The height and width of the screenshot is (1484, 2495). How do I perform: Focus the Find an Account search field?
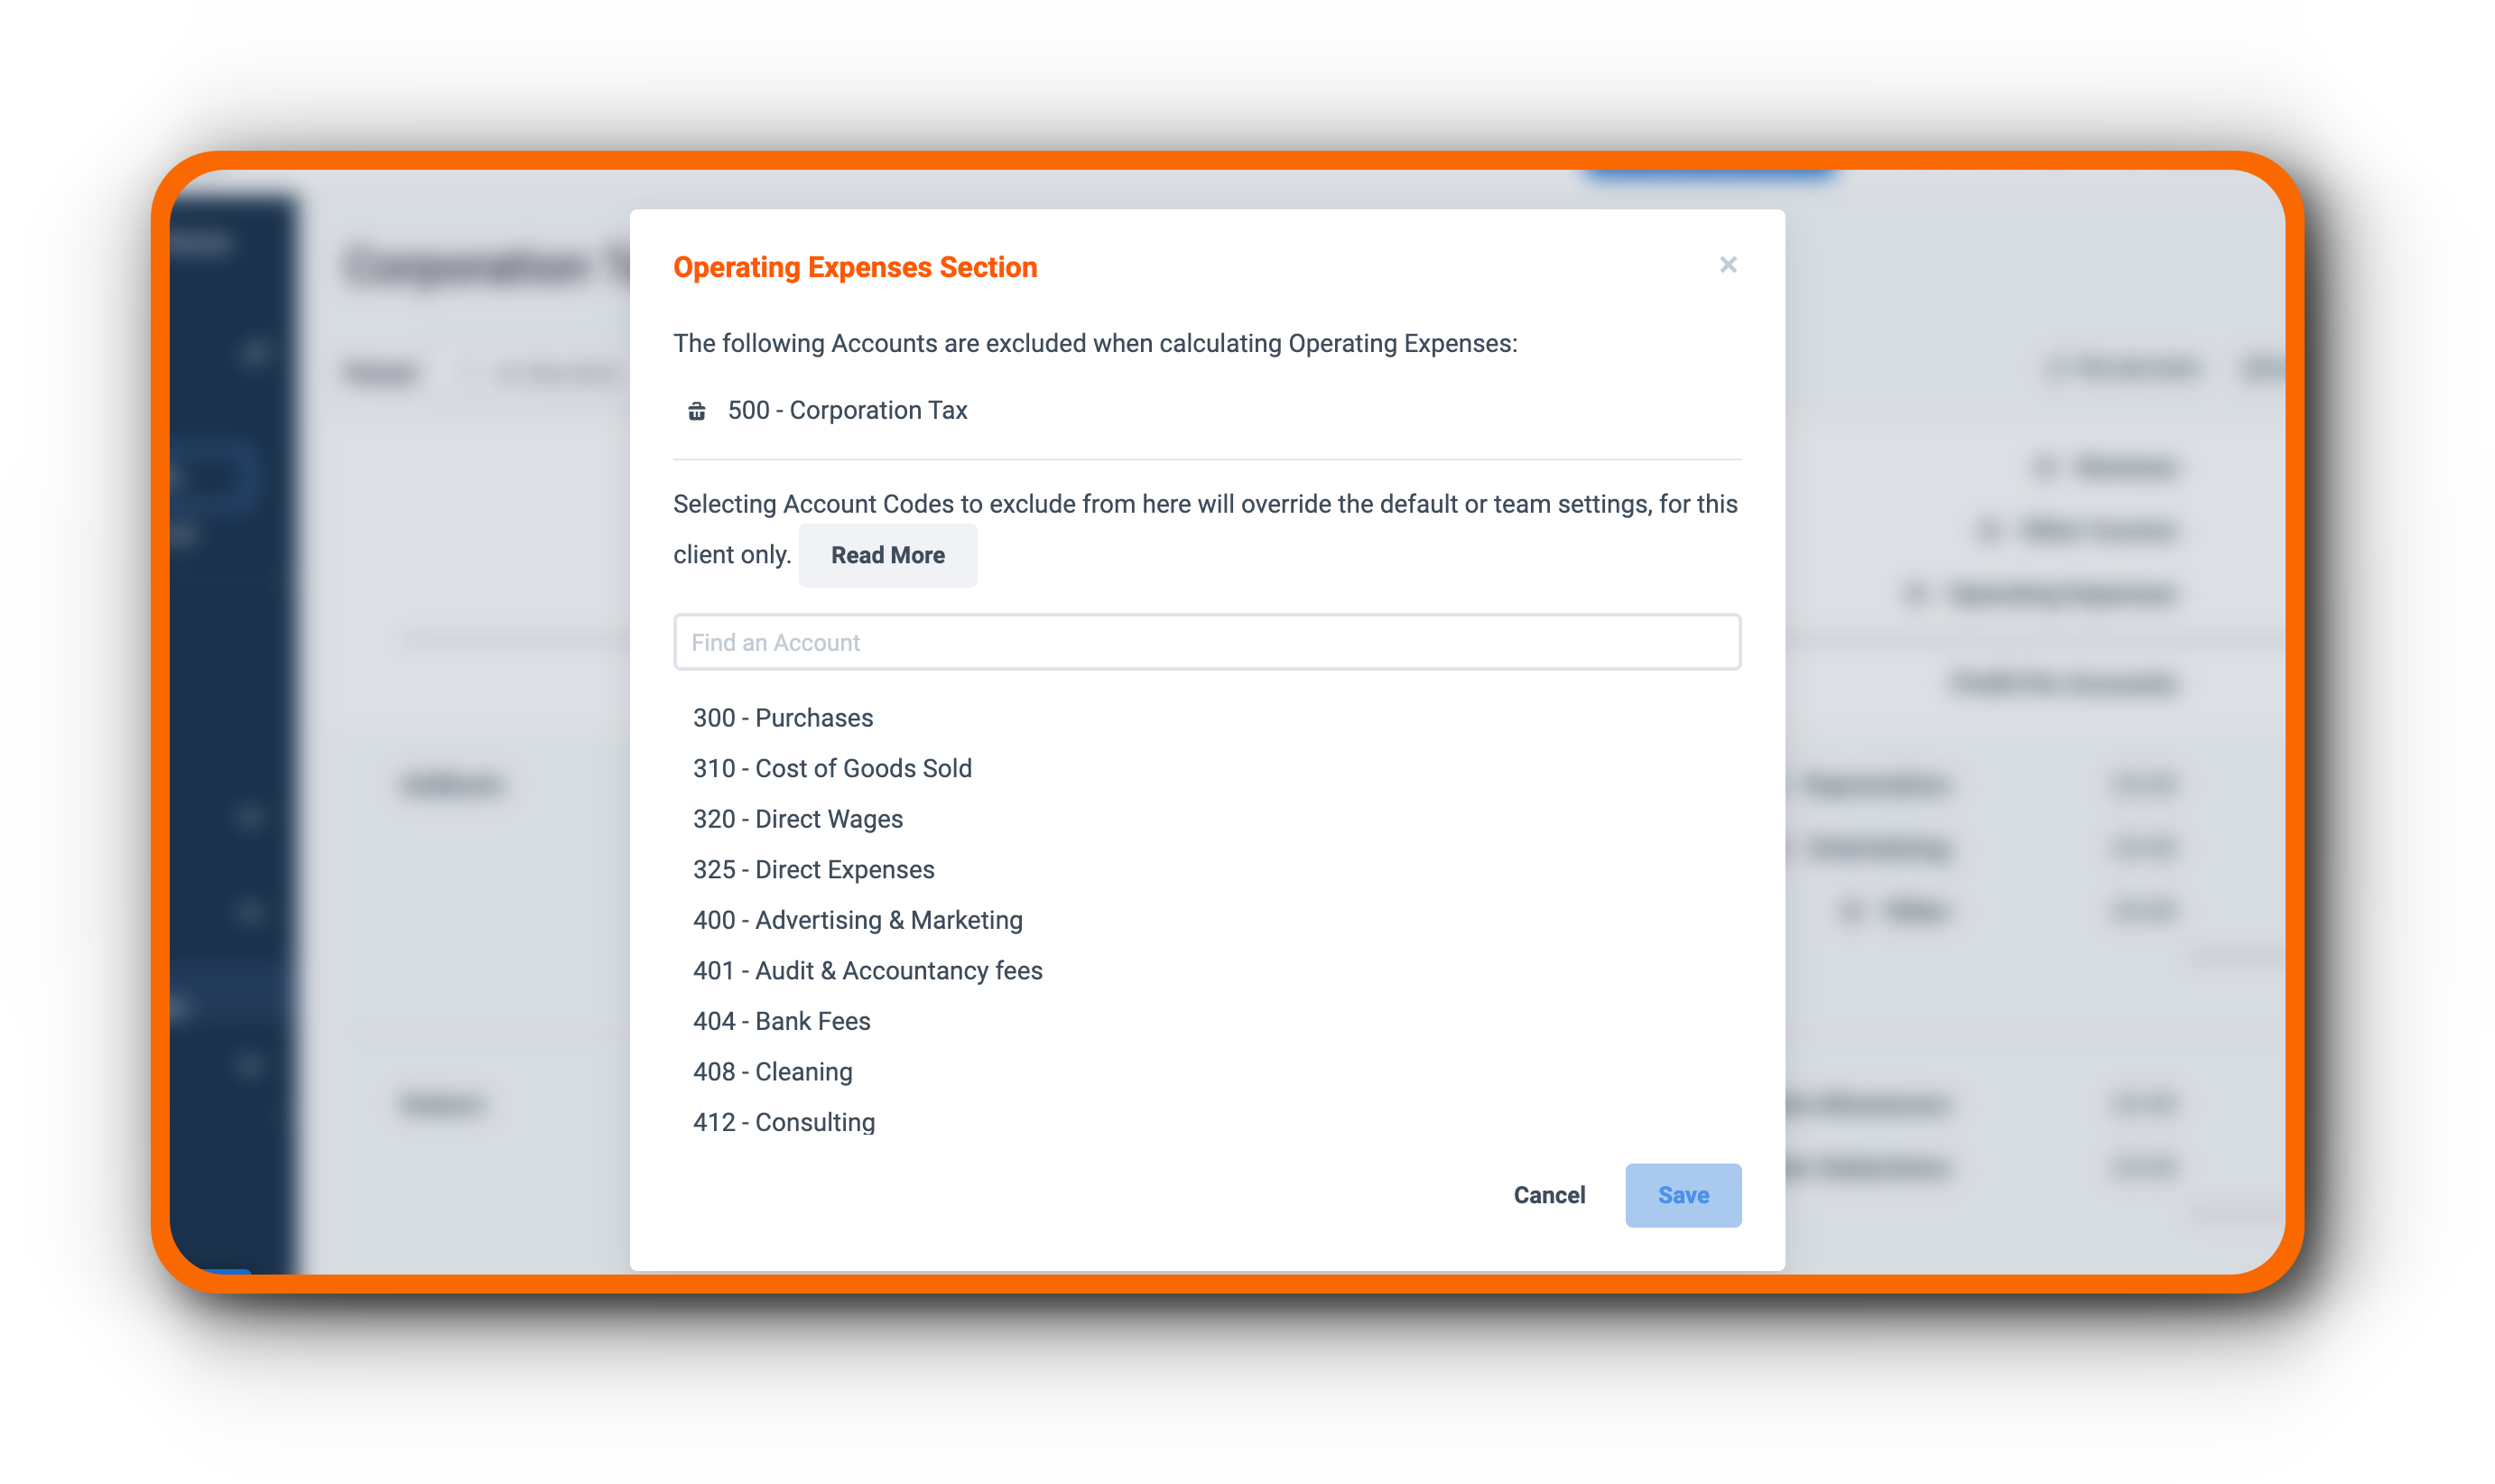[1207, 642]
